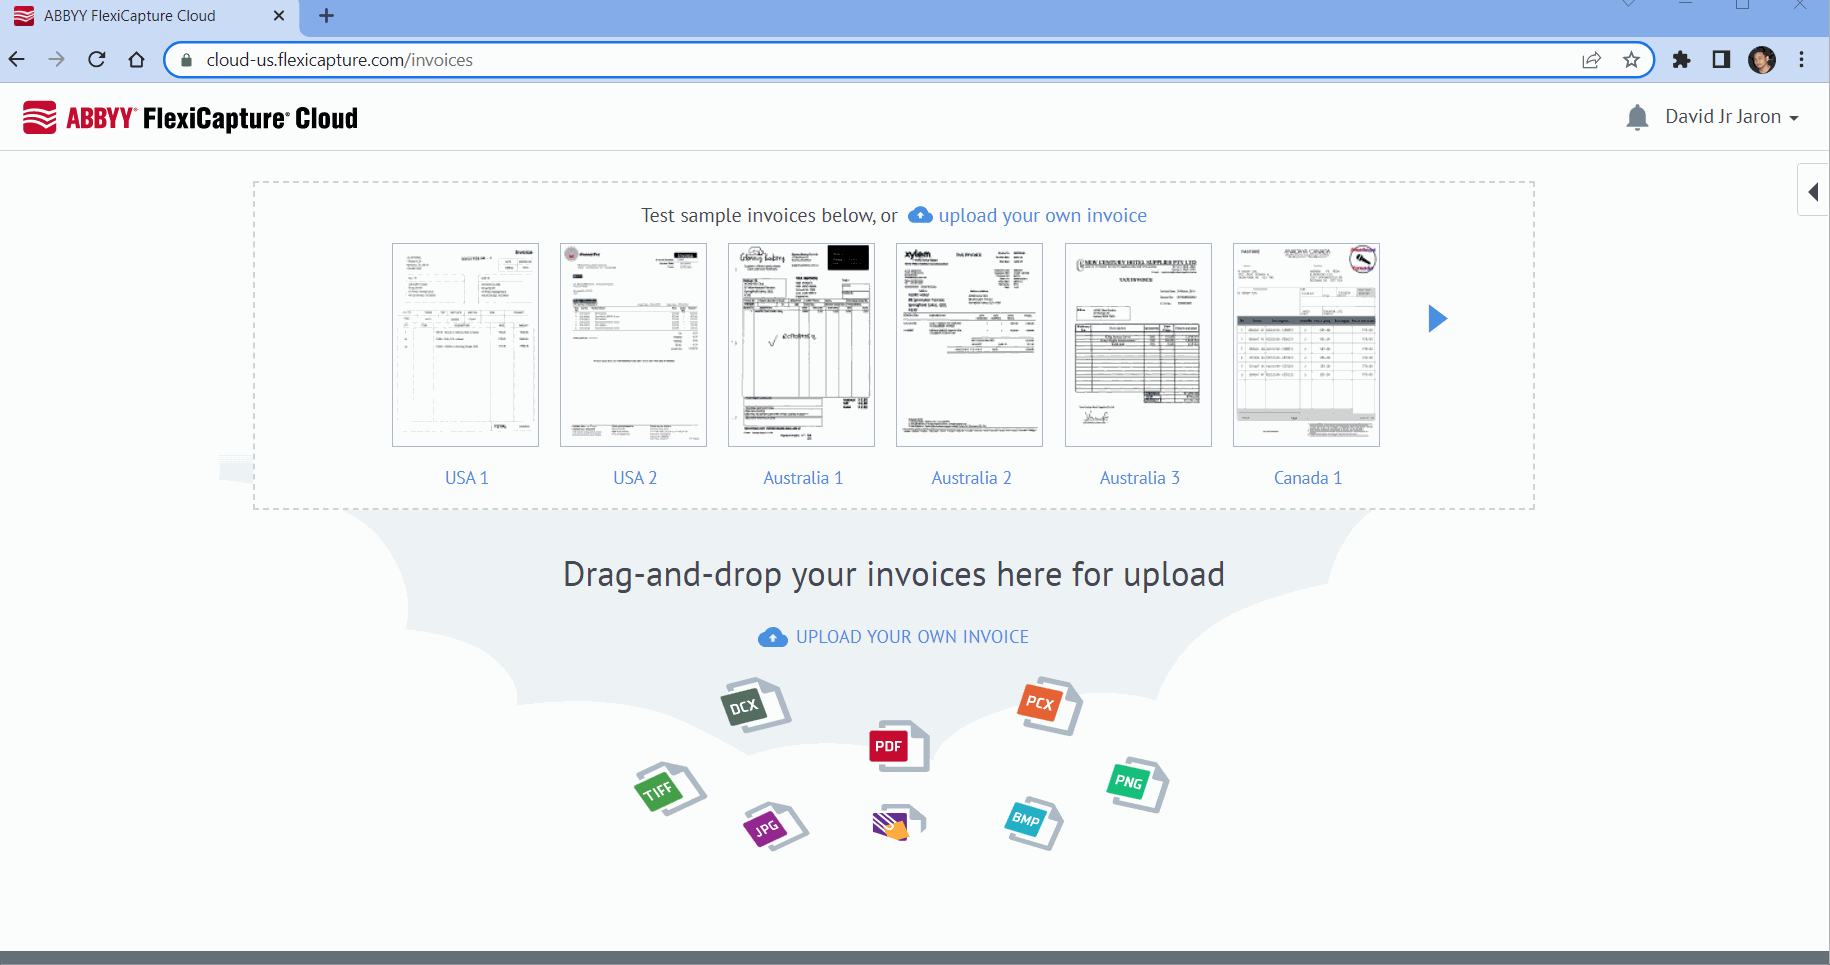The image size is (1830, 965).
Task: Click the PDF file format icon
Action: [x=899, y=746]
